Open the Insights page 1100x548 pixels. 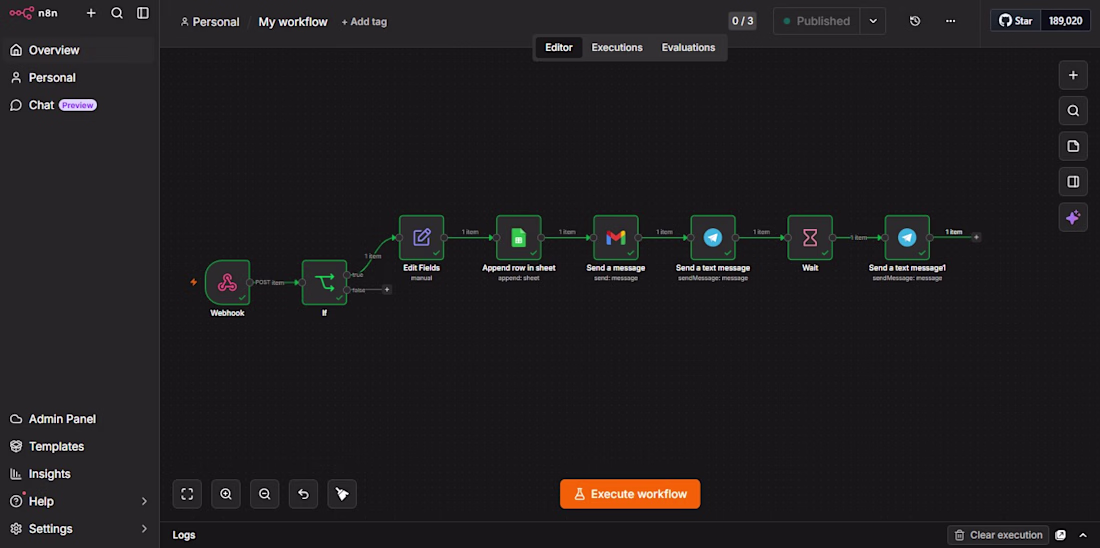[x=80, y=474]
